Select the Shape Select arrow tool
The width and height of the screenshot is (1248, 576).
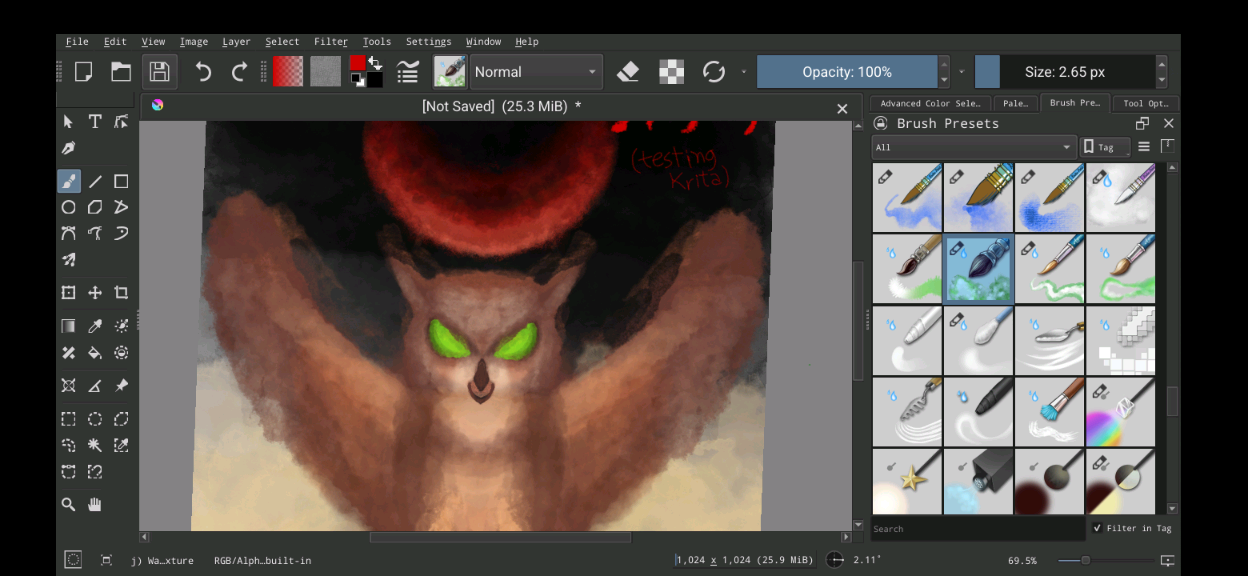tap(69, 121)
